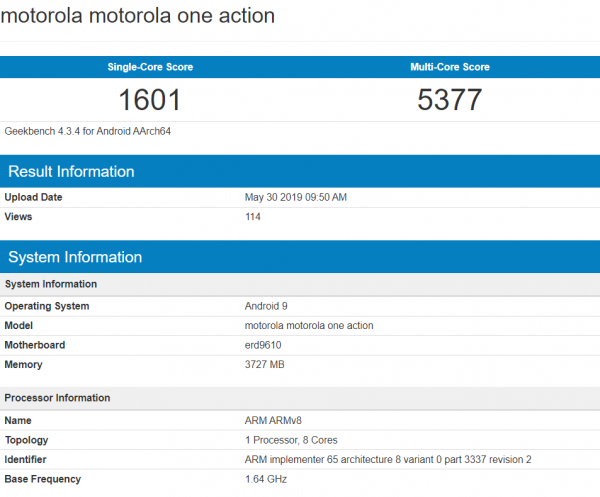This screenshot has height=497, width=600.
Task: Click the Processor Information subheader
Action: (x=300, y=398)
